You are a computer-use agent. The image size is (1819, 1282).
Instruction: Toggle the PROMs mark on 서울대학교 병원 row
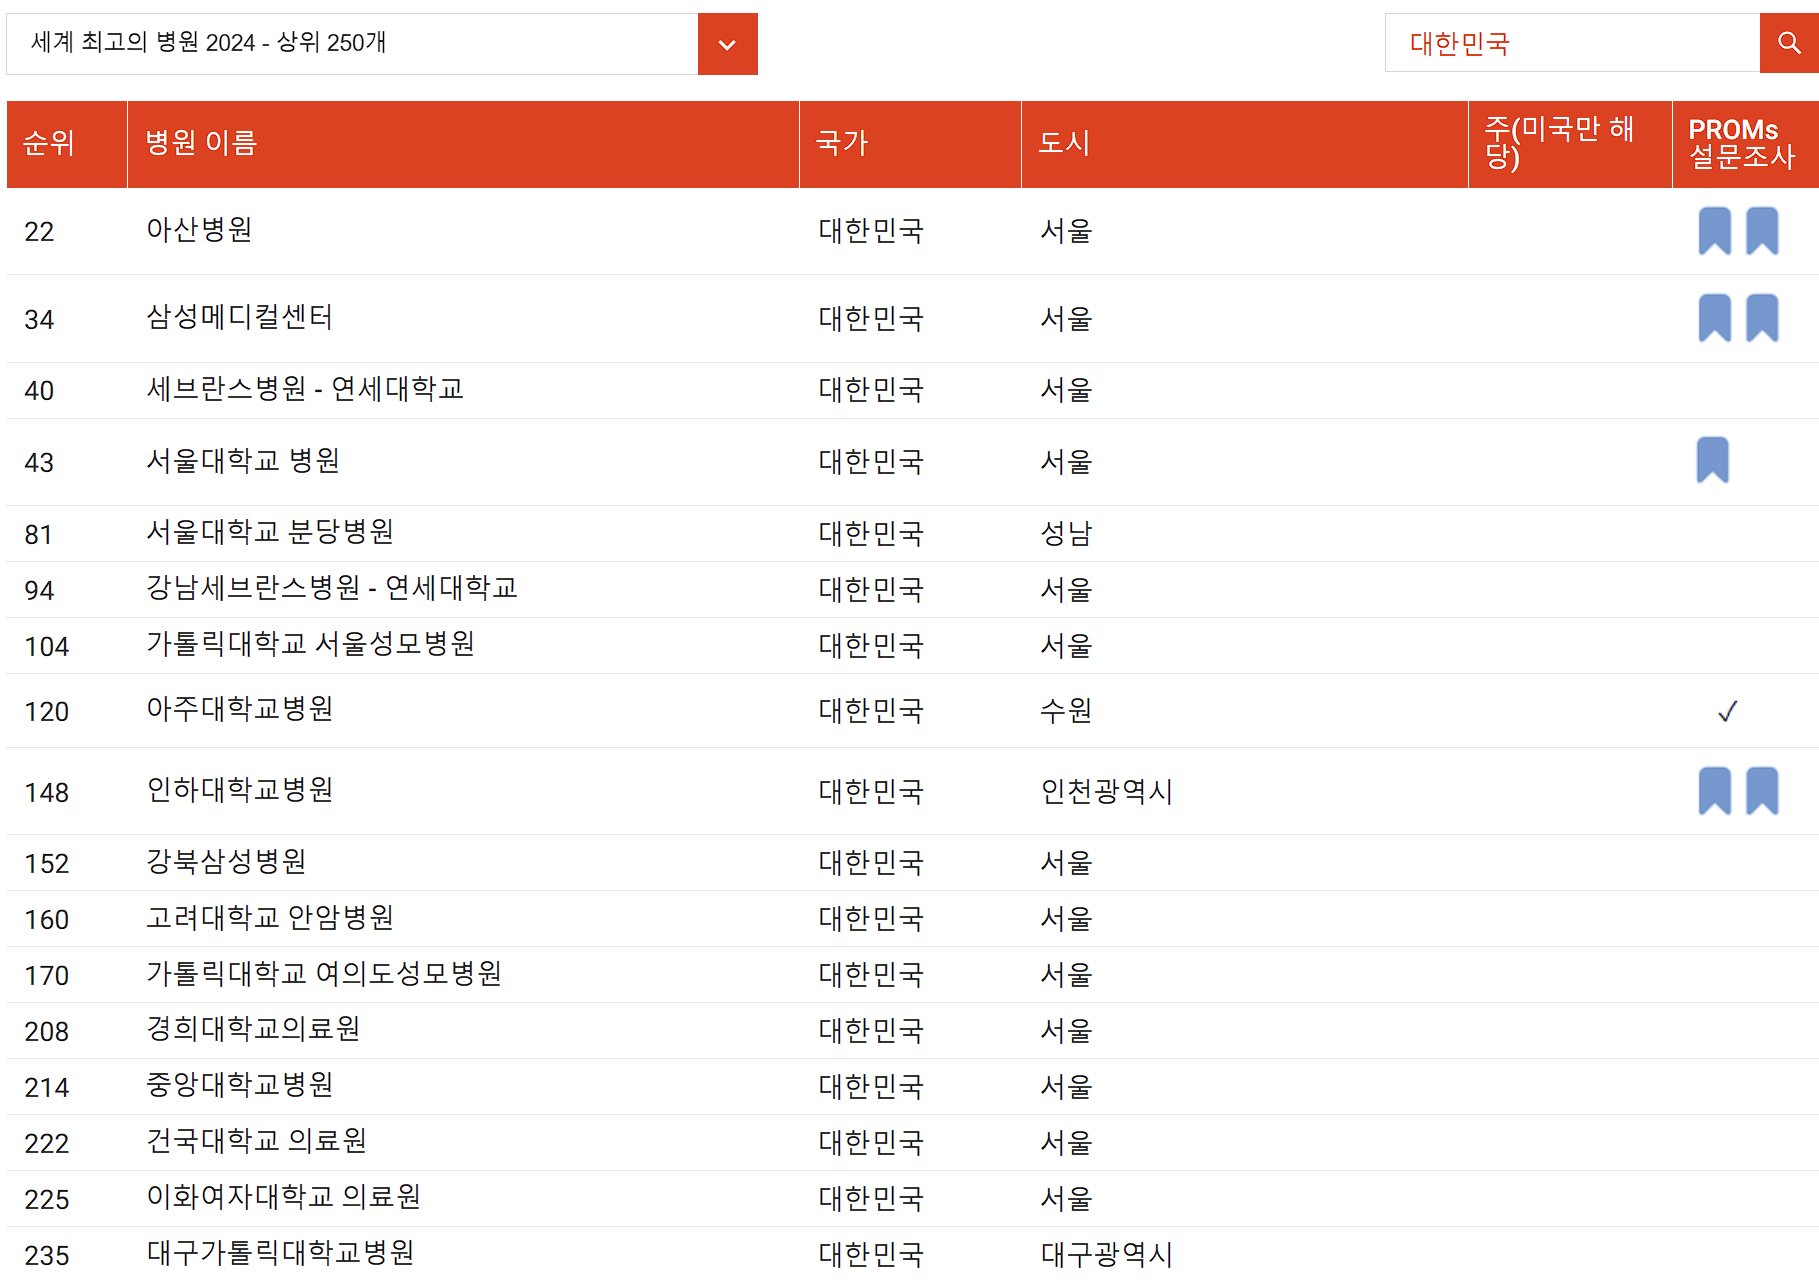click(x=1716, y=462)
